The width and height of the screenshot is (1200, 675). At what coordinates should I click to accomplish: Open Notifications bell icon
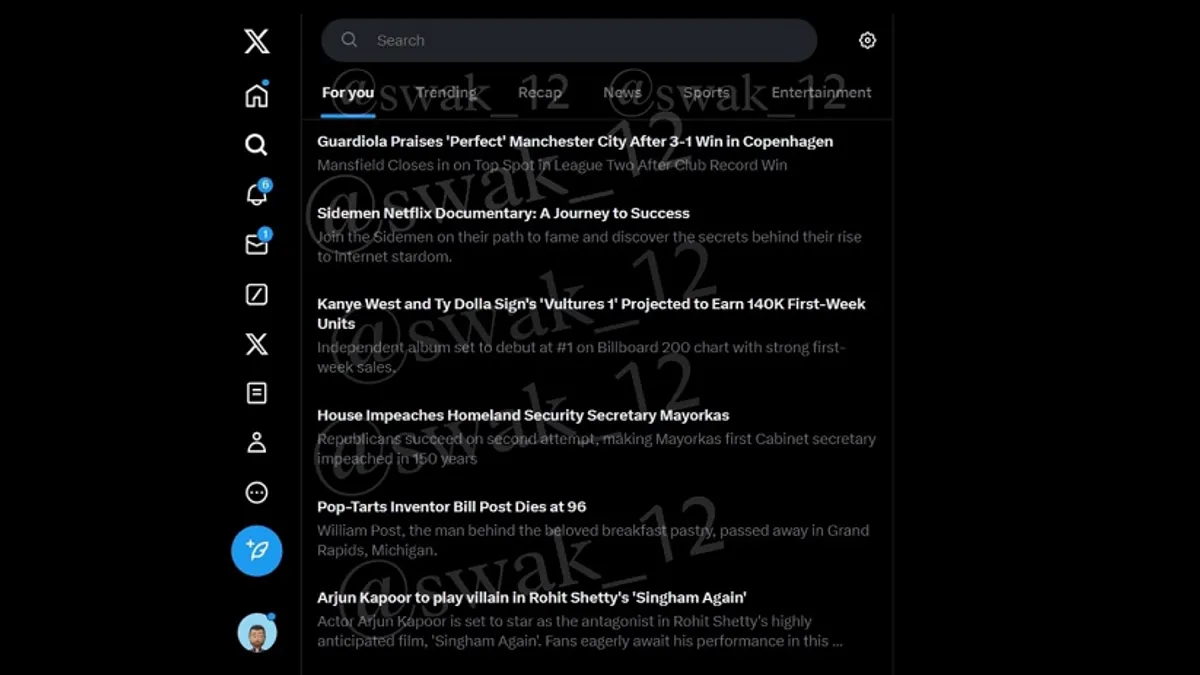257,194
